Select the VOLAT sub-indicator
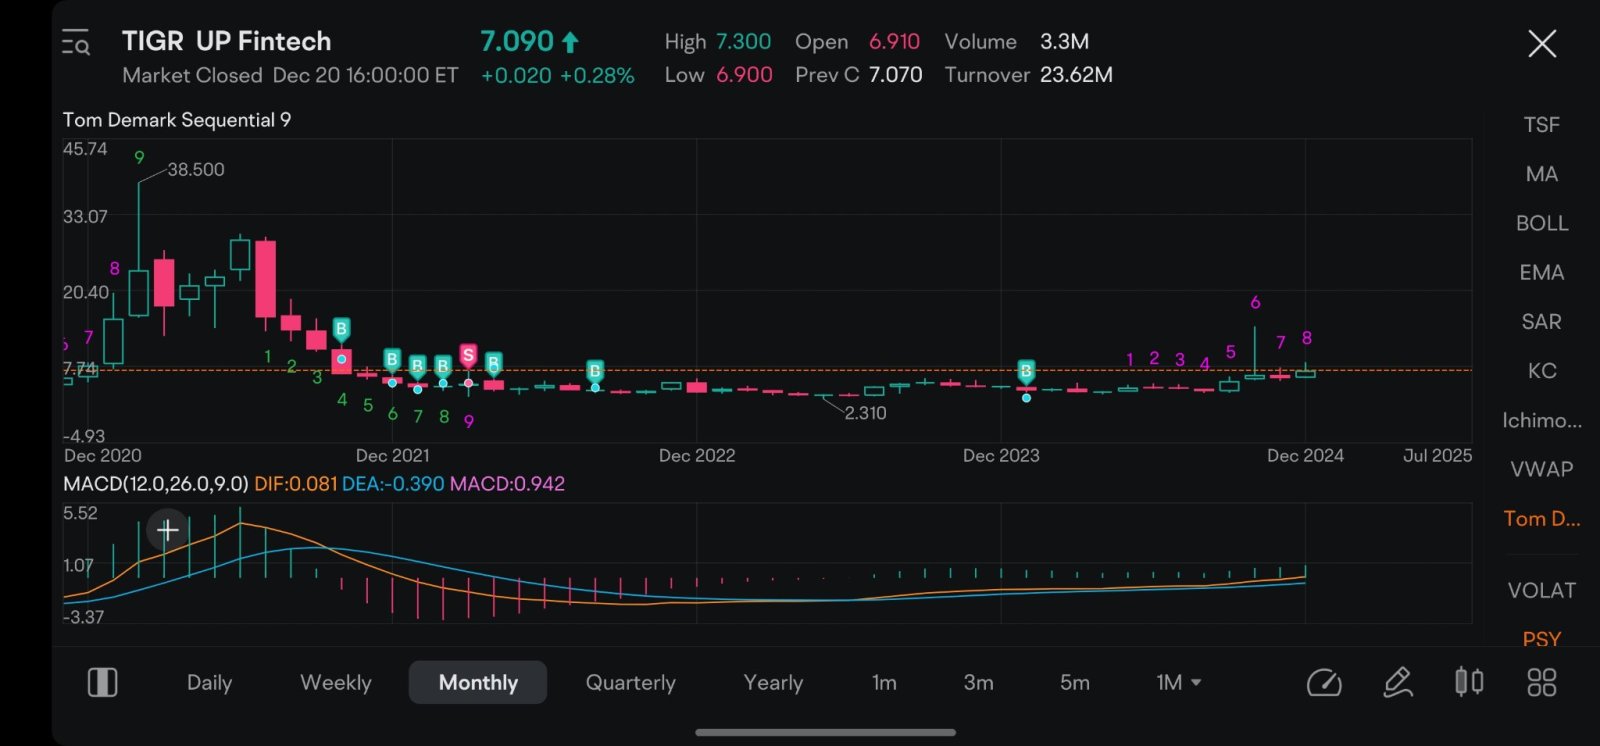1600x746 pixels. 1541,590
